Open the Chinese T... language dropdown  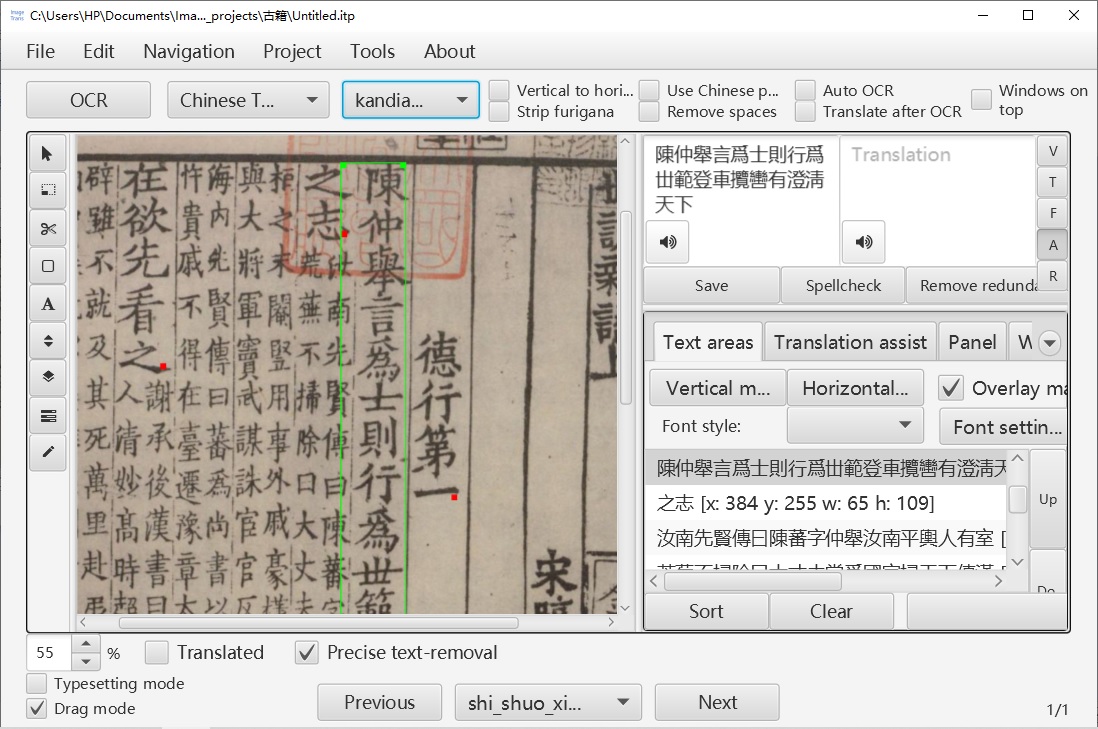[x=248, y=100]
